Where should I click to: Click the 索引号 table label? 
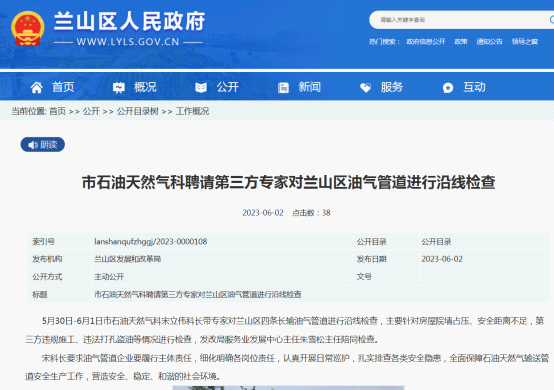(43, 242)
